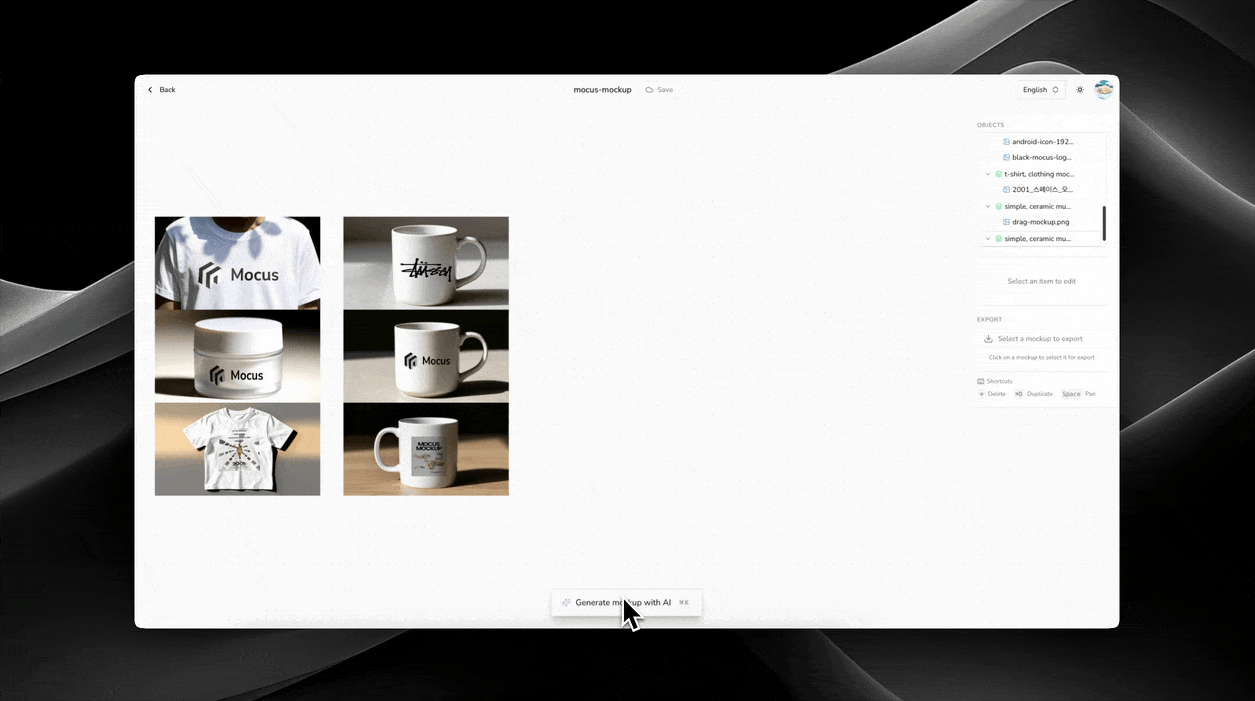Image resolution: width=1255 pixels, height=701 pixels.
Task: Collapse the first simple ceramic mug entry
Action: [x=986, y=205]
